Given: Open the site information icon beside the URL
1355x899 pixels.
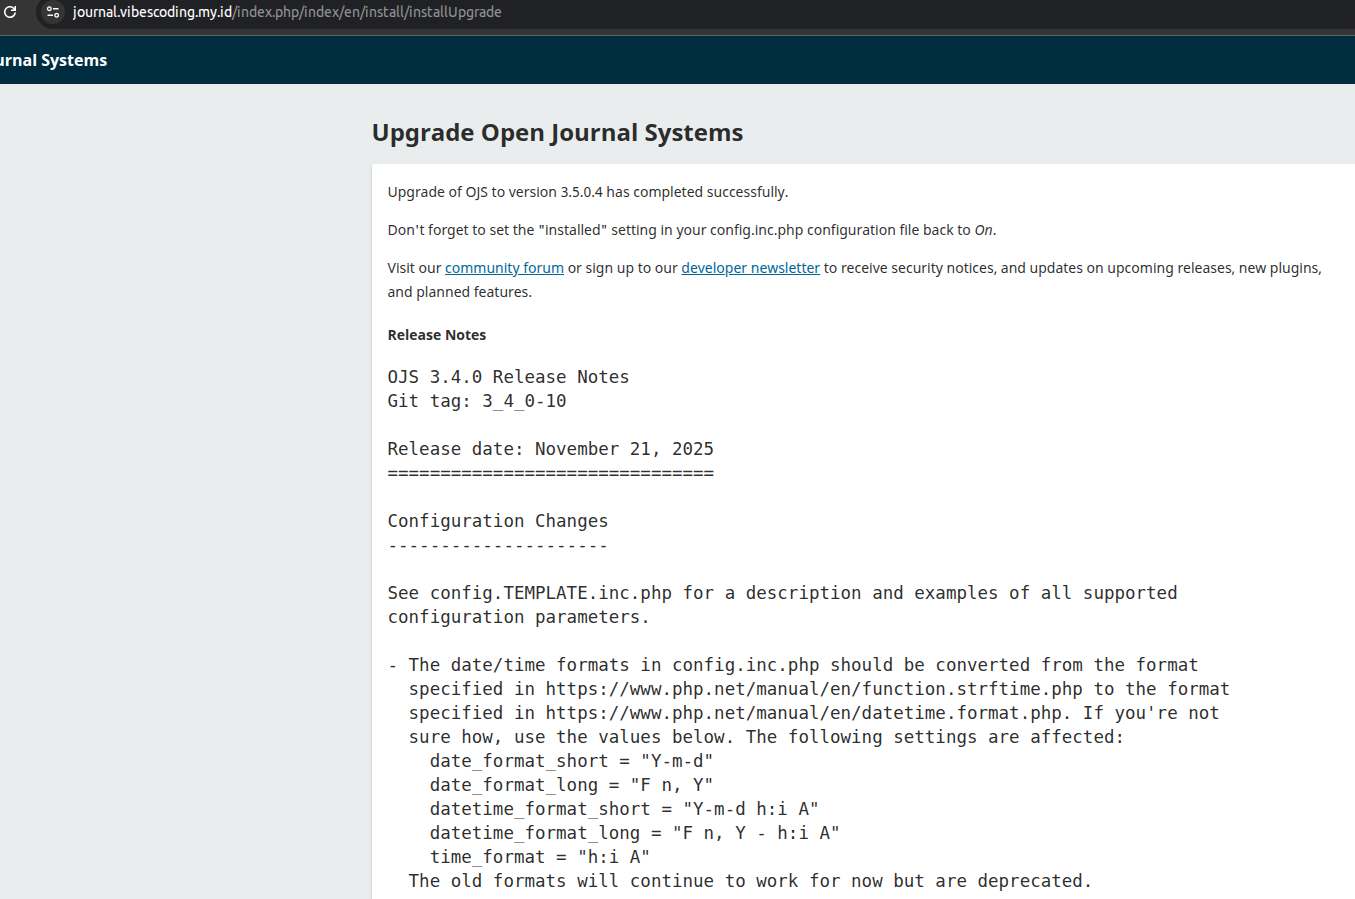Looking at the screenshot, I should 53,12.
